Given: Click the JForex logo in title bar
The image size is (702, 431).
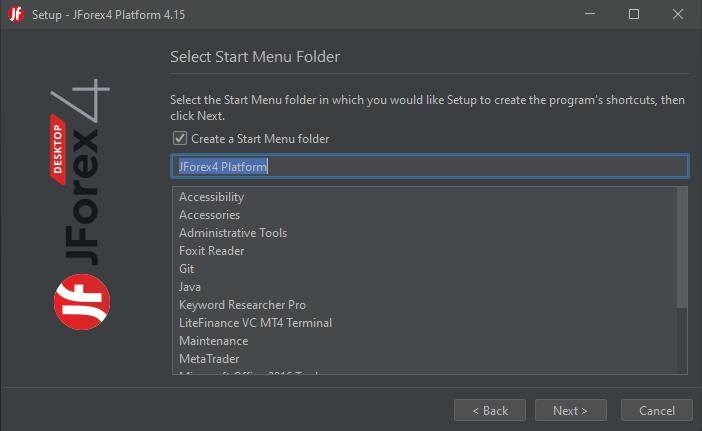Looking at the screenshot, I should coord(16,14).
